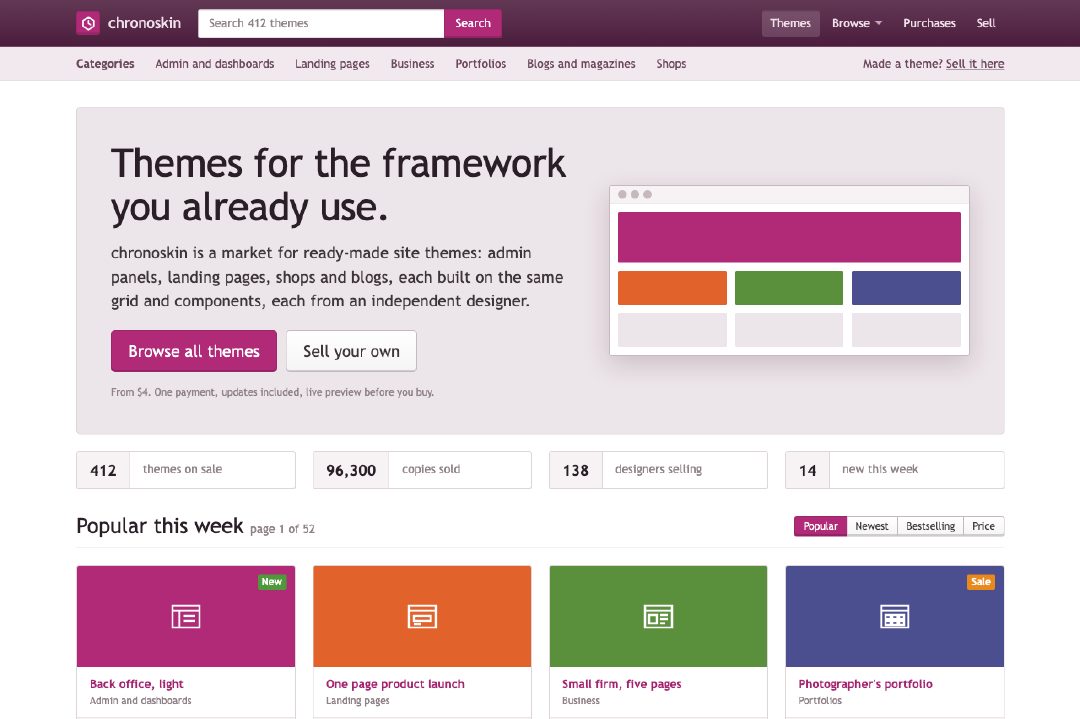Click the Search button
This screenshot has width=1080, height=719.
[x=473, y=23]
